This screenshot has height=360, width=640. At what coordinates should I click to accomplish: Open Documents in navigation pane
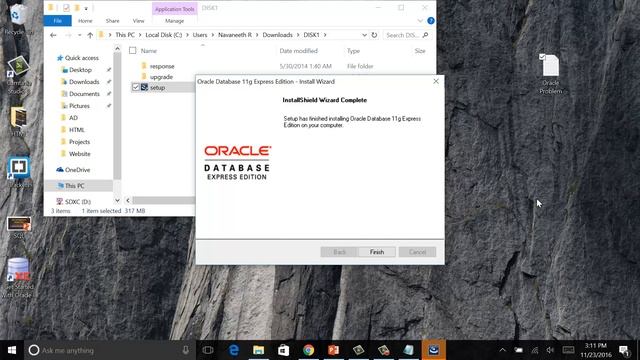click(84, 93)
